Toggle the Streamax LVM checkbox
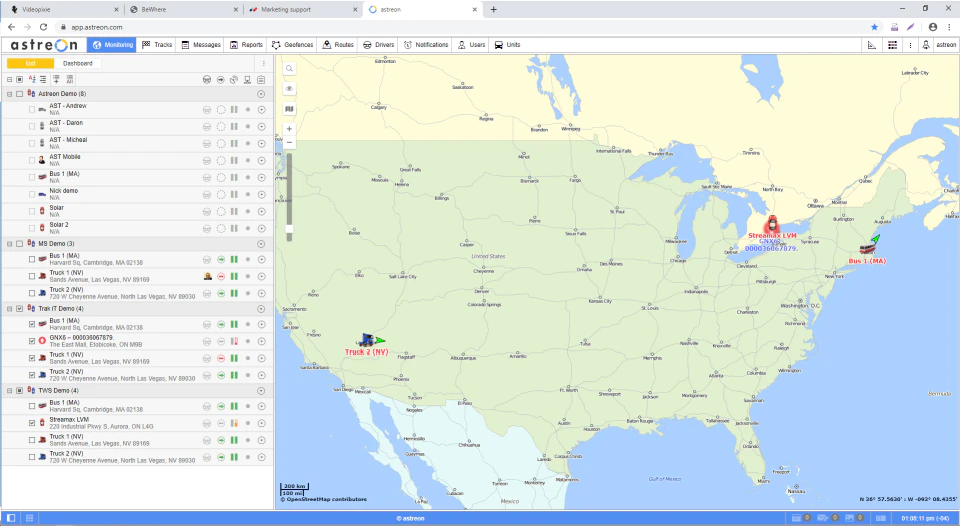The width and height of the screenshot is (960, 526). click(x=32, y=423)
